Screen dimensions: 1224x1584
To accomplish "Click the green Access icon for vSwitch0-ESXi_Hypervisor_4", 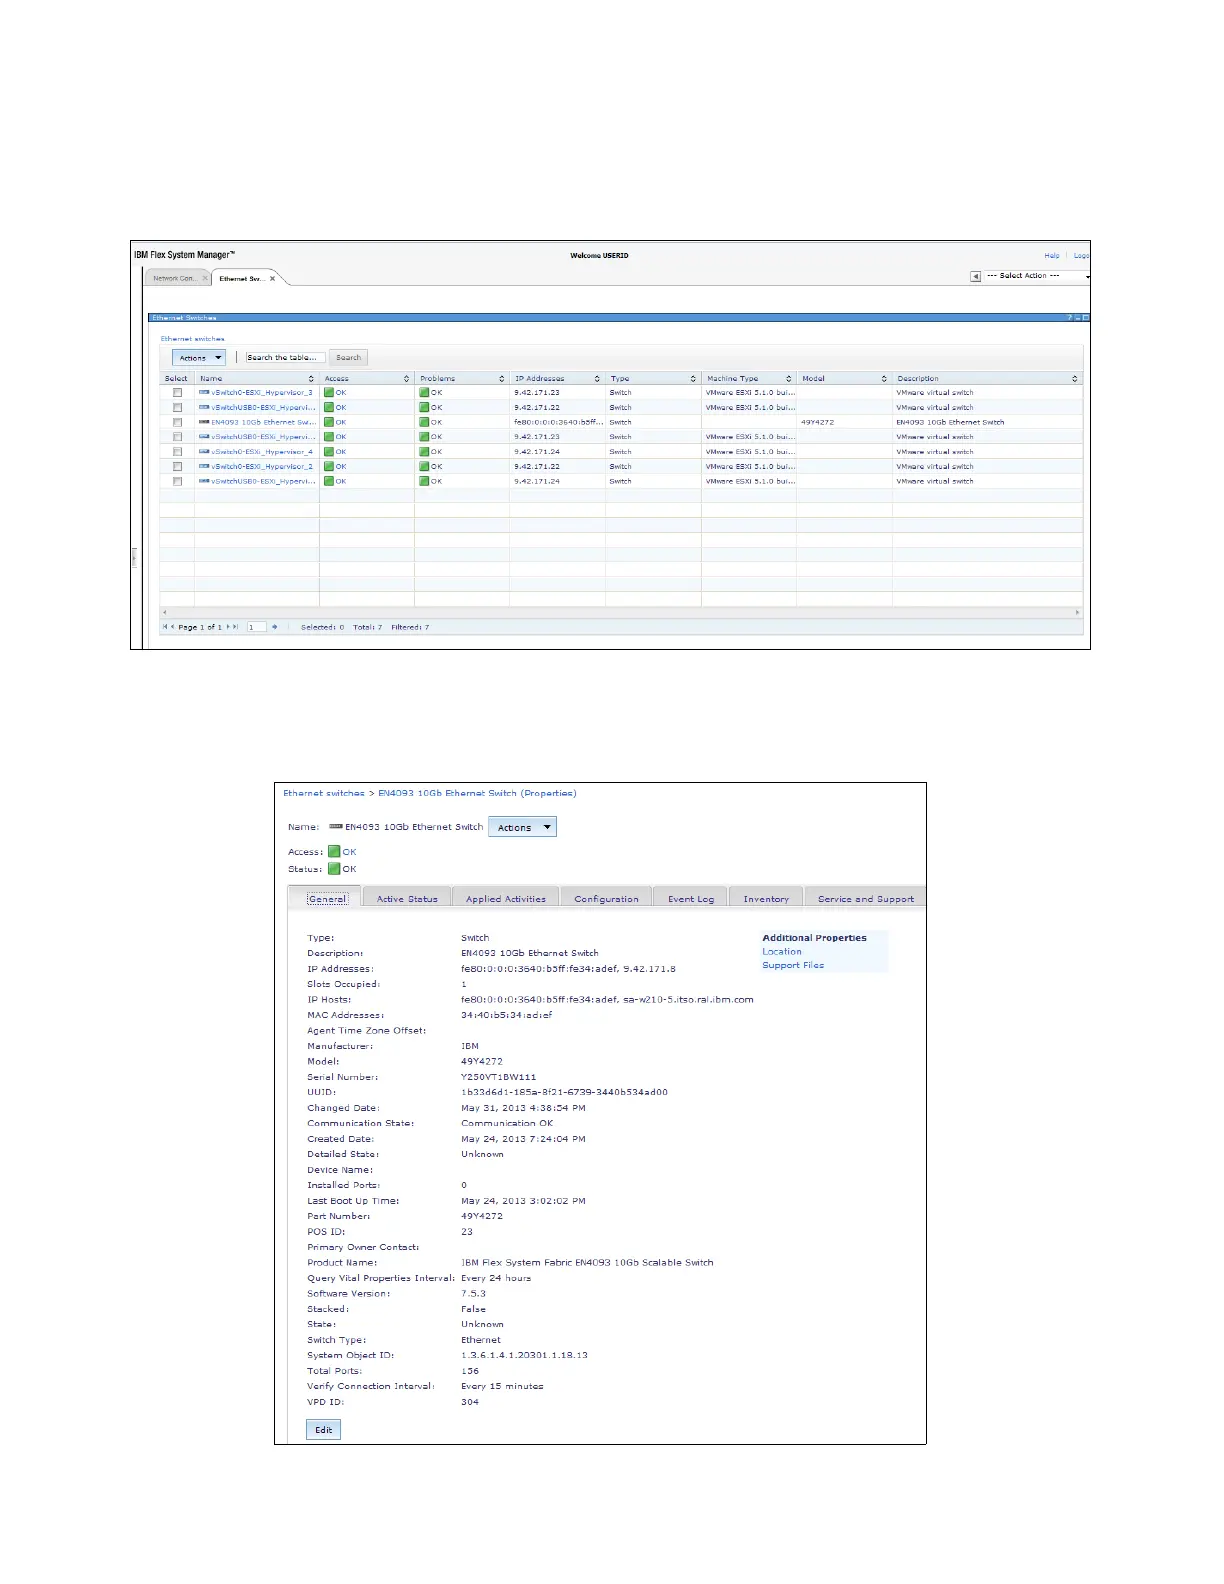I will pos(329,452).
